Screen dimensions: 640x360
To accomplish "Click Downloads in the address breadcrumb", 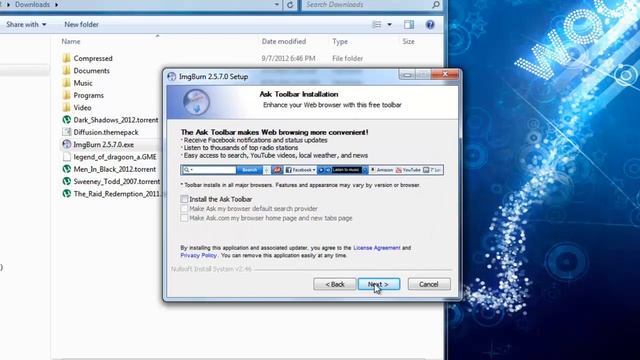I will [32, 5].
